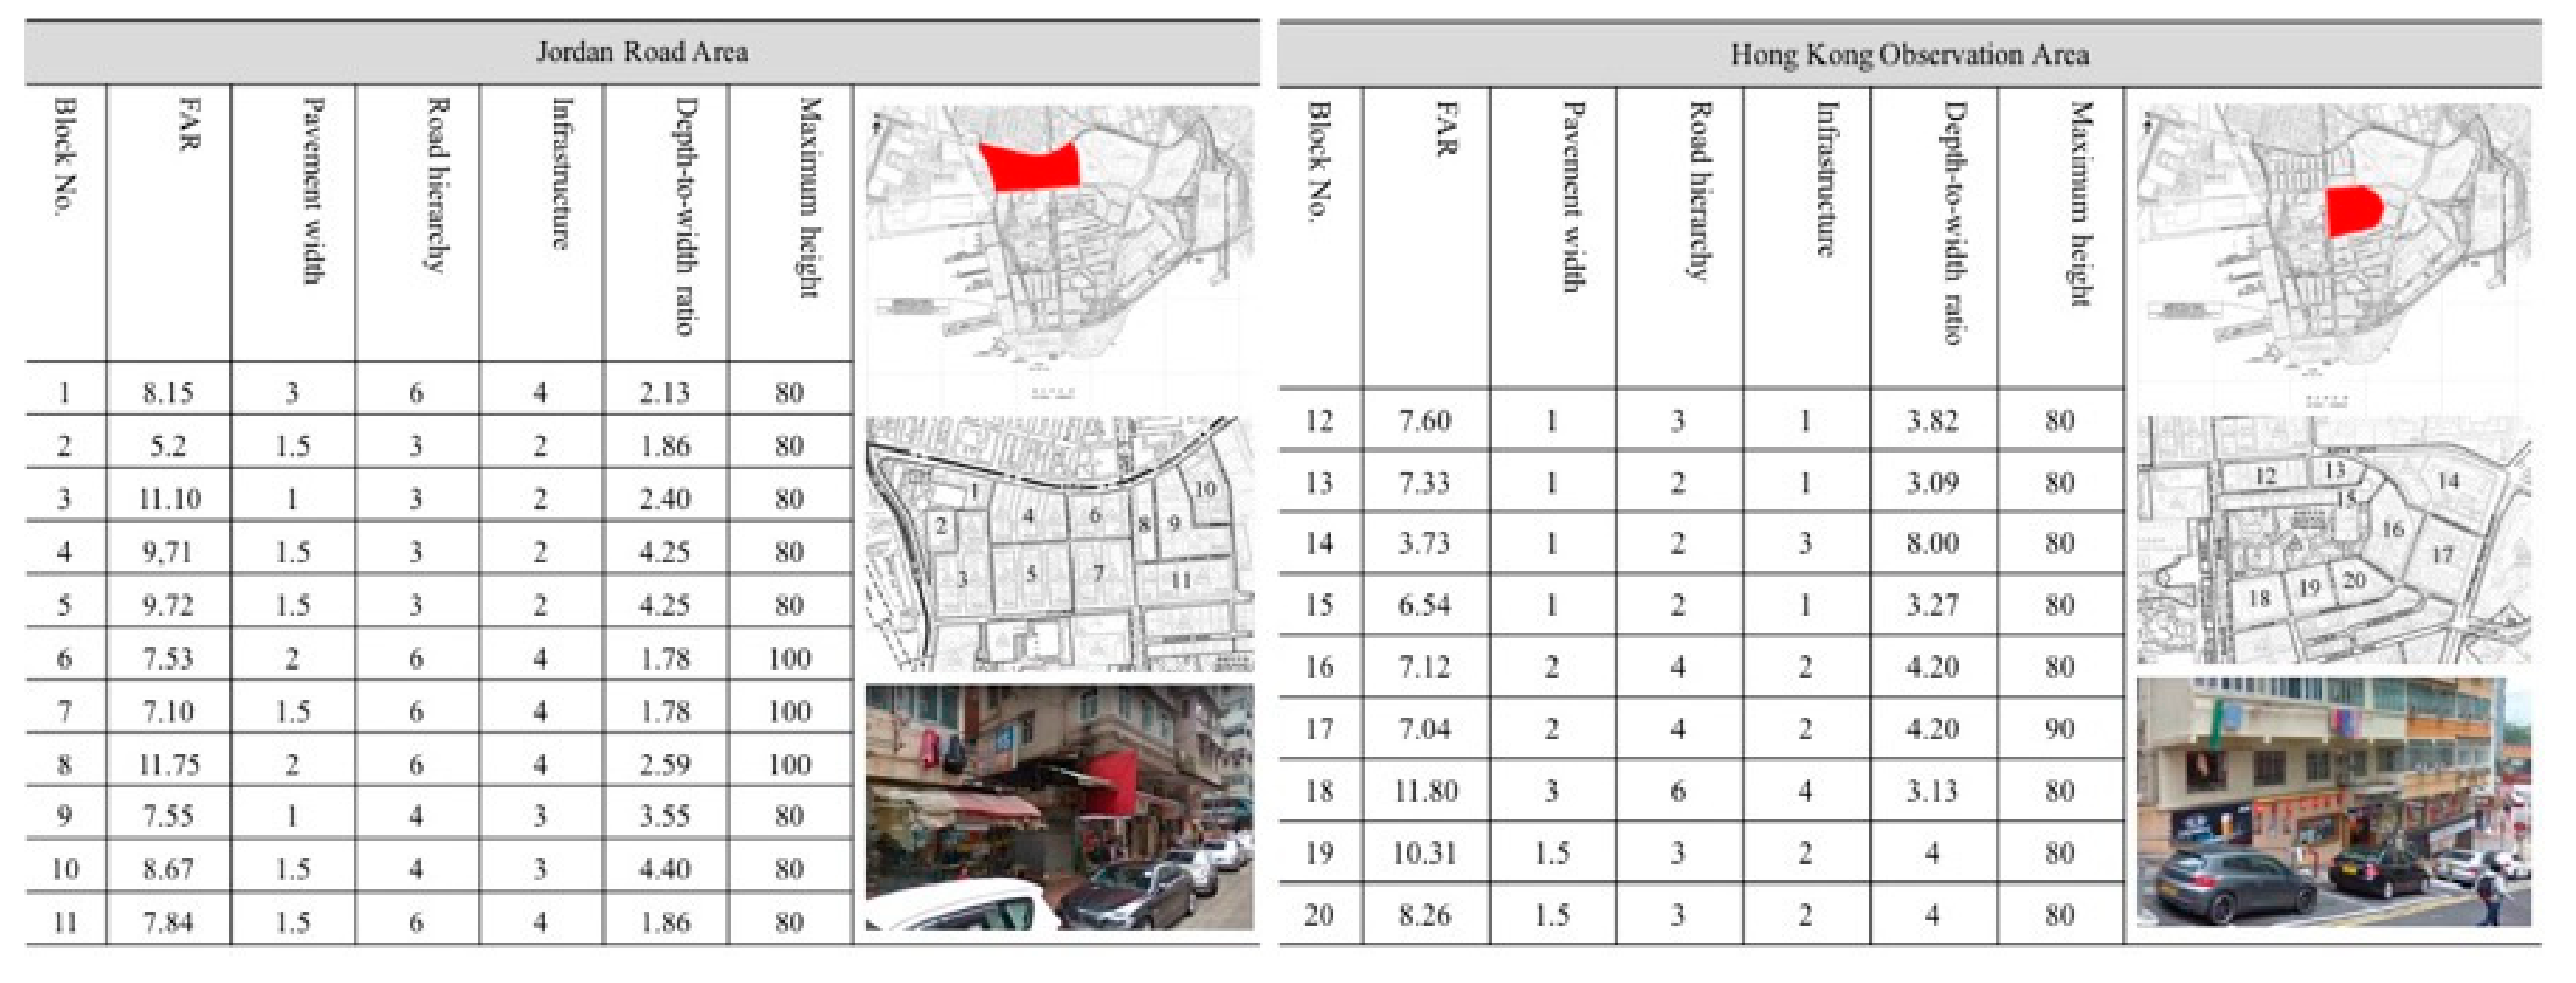Image resolution: width=2576 pixels, height=983 pixels.
Task: Click the FAR value 11.80 cell
Action: click(1425, 791)
